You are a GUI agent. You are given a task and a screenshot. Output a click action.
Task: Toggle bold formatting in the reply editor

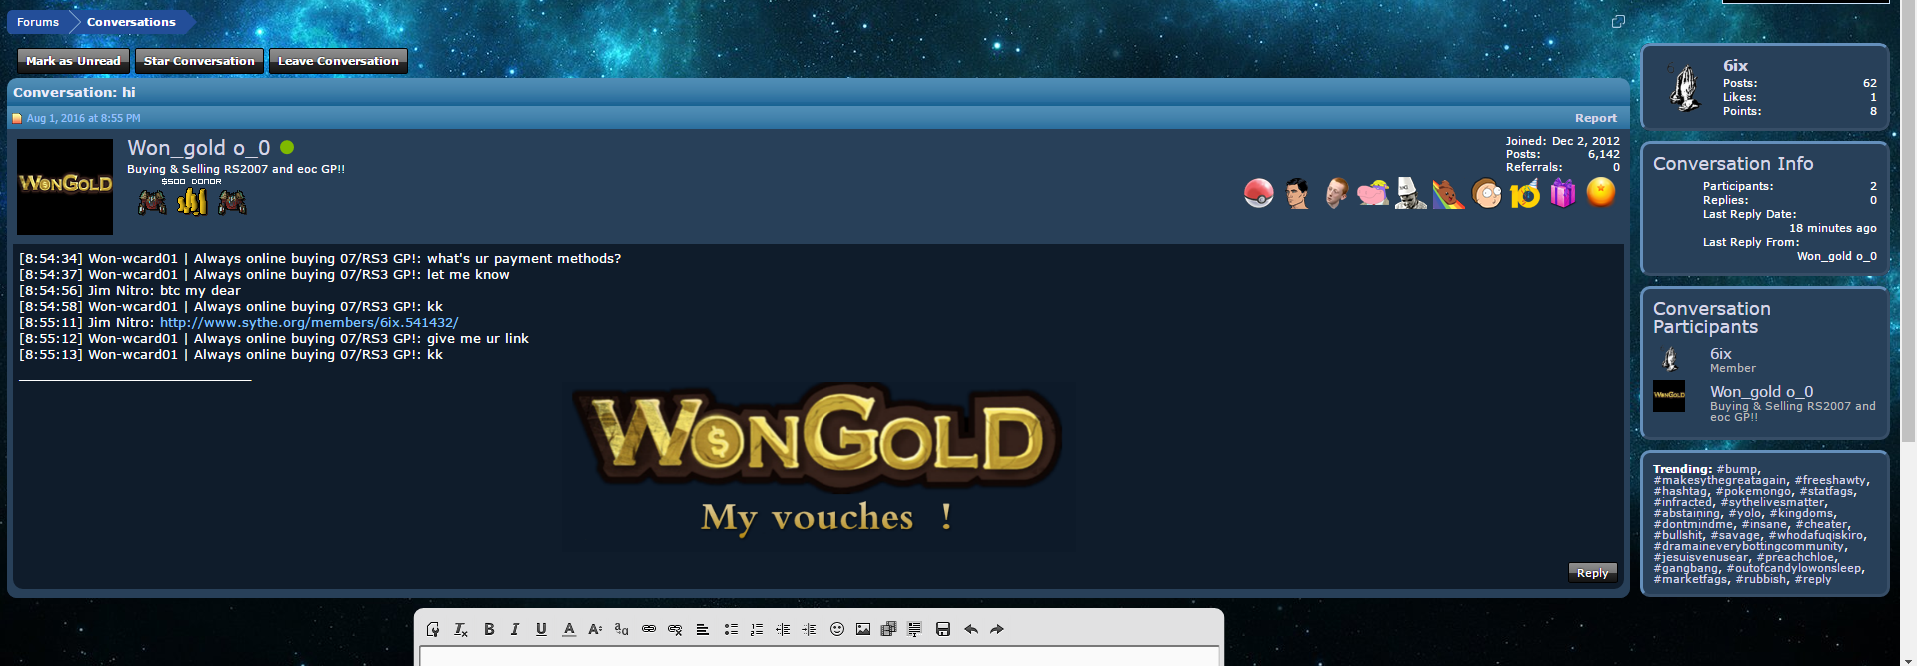489,629
